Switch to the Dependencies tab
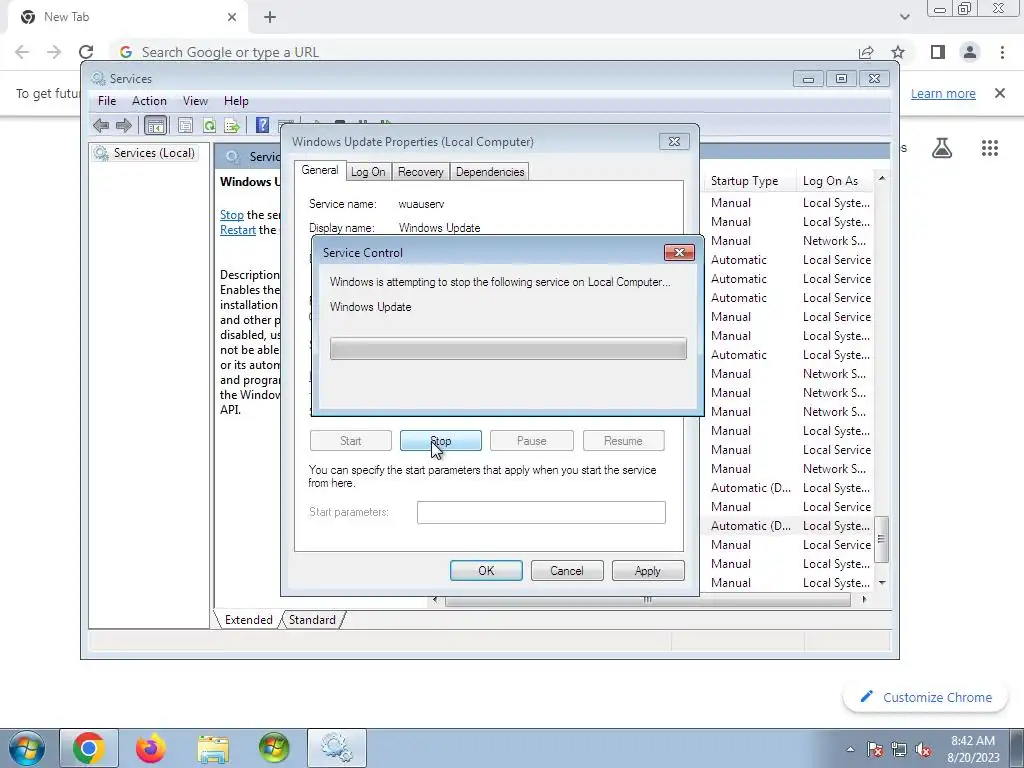Viewport: 1024px width, 768px height. 490,172
